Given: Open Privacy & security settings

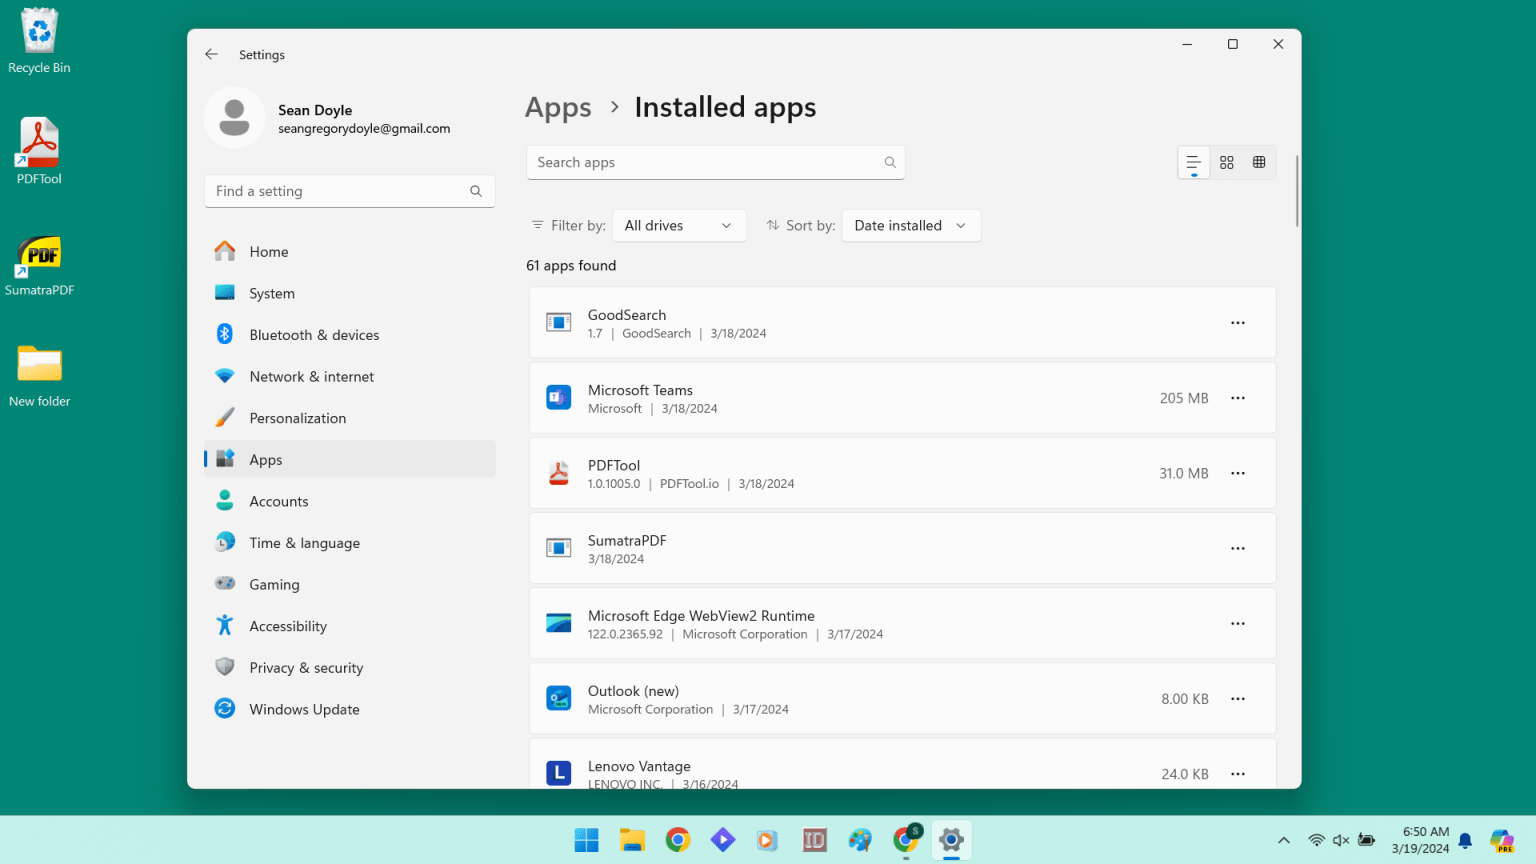Looking at the screenshot, I should click(x=350, y=668).
